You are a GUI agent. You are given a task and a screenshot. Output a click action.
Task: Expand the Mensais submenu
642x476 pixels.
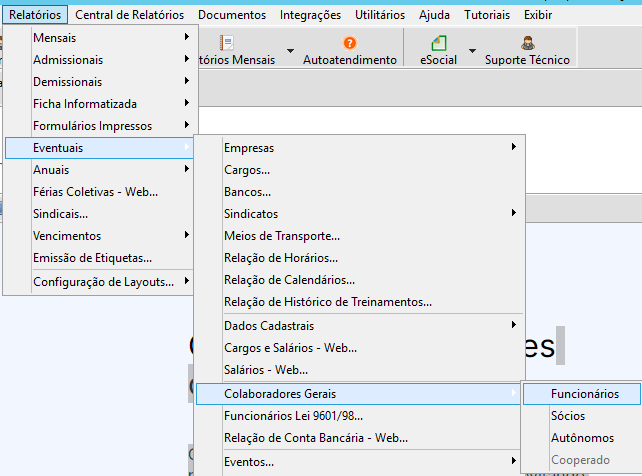(x=99, y=38)
